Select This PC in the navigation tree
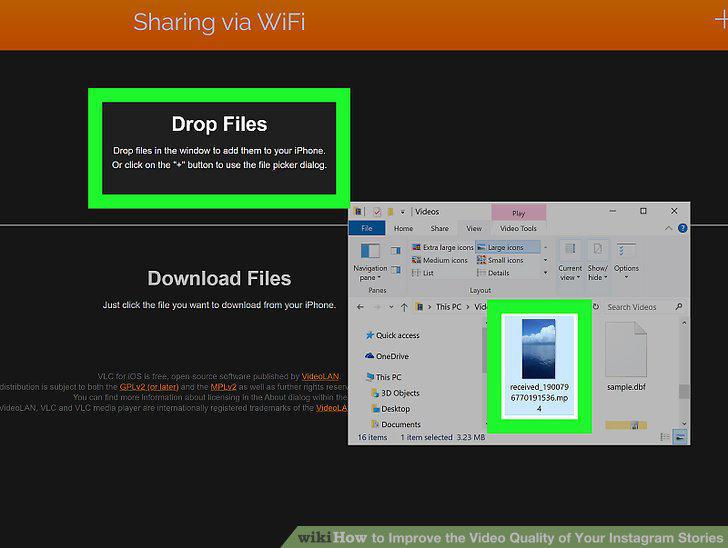 tap(384, 377)
